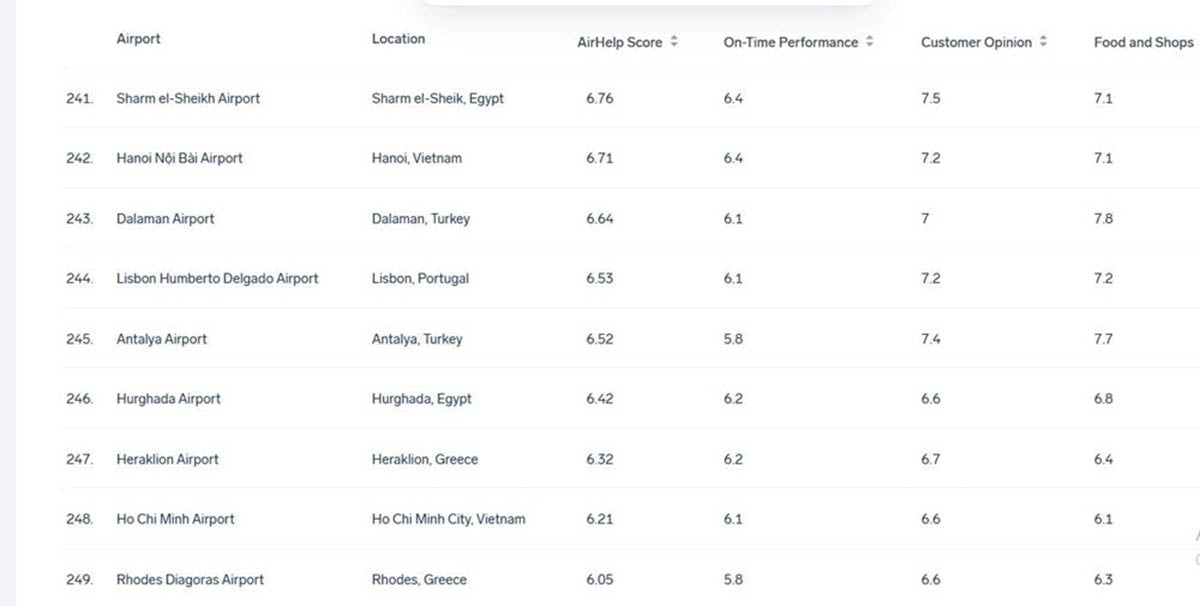1200x606 pixels.
Task: Click the sort arrows beside AirHelp Score
Action: point(675,42)
